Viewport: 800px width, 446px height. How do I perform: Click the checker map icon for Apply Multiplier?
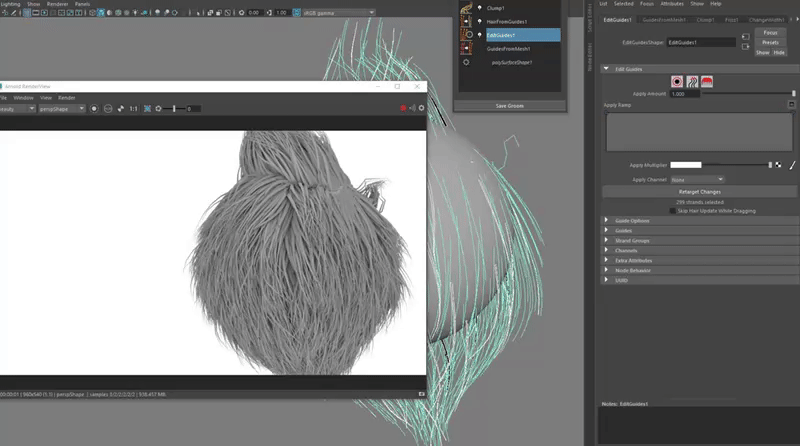coord(778,165)
